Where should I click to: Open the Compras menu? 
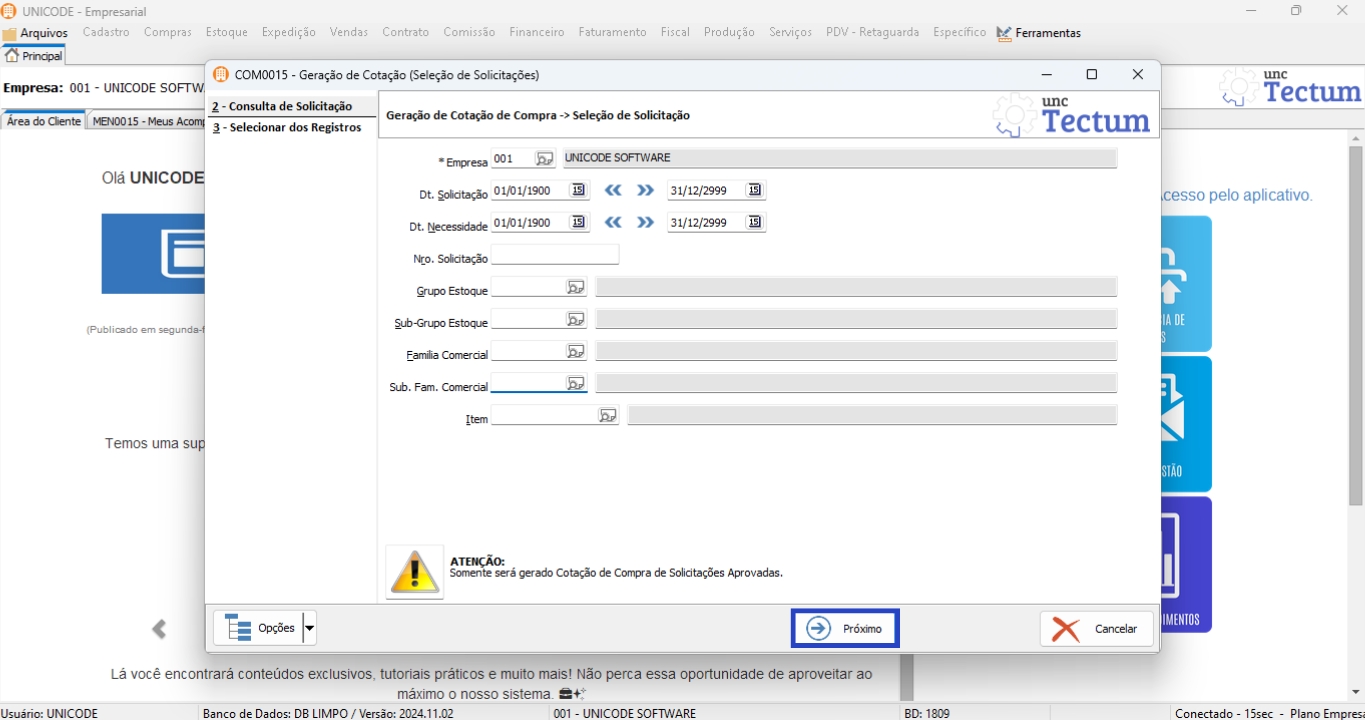point(167,33)
